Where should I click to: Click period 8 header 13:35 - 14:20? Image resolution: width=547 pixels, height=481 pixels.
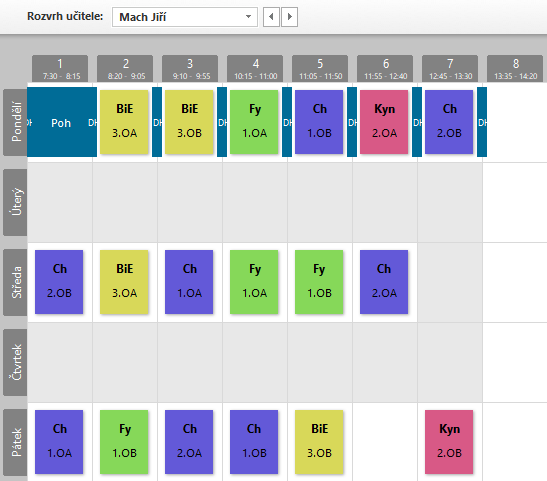pyautogui.click(x=515, y=69)
